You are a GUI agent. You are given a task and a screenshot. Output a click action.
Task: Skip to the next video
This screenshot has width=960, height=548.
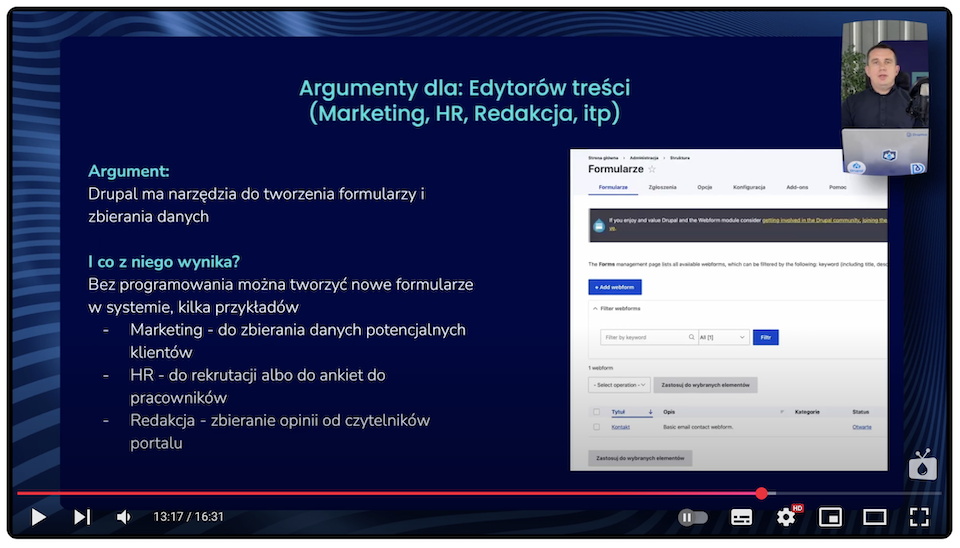(x=82, y=517)
